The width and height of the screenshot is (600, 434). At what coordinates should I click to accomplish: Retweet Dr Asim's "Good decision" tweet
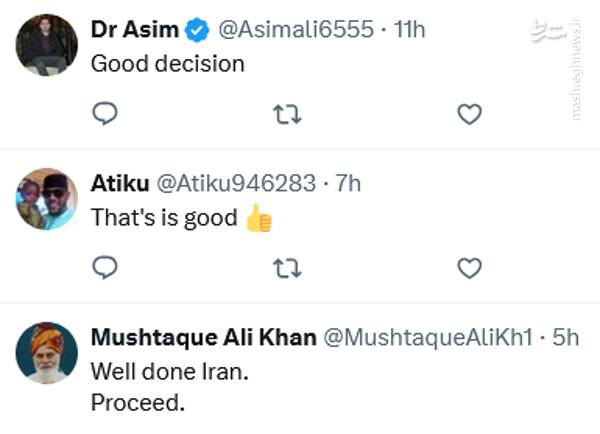coord(287,115)
